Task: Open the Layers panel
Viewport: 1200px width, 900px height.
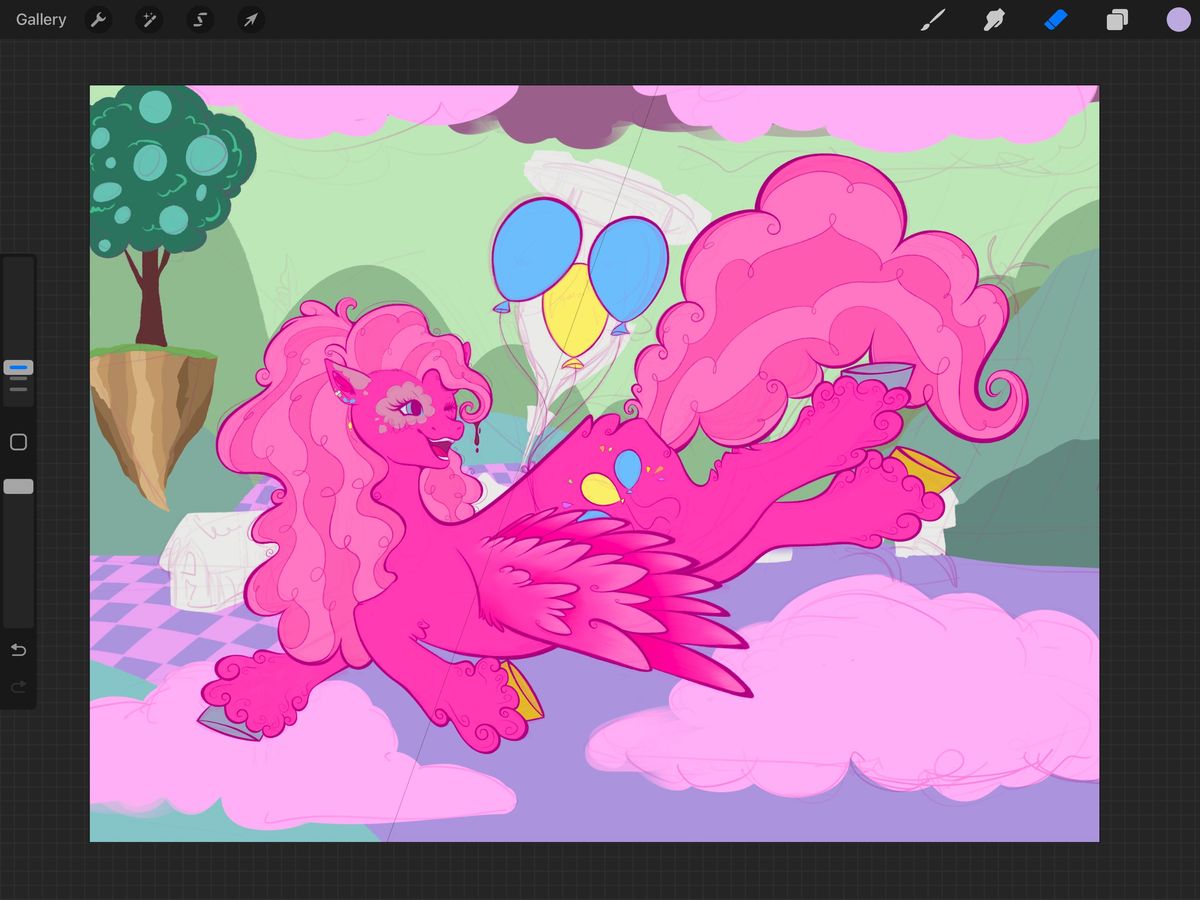Action: click(x=1117, y=20)
